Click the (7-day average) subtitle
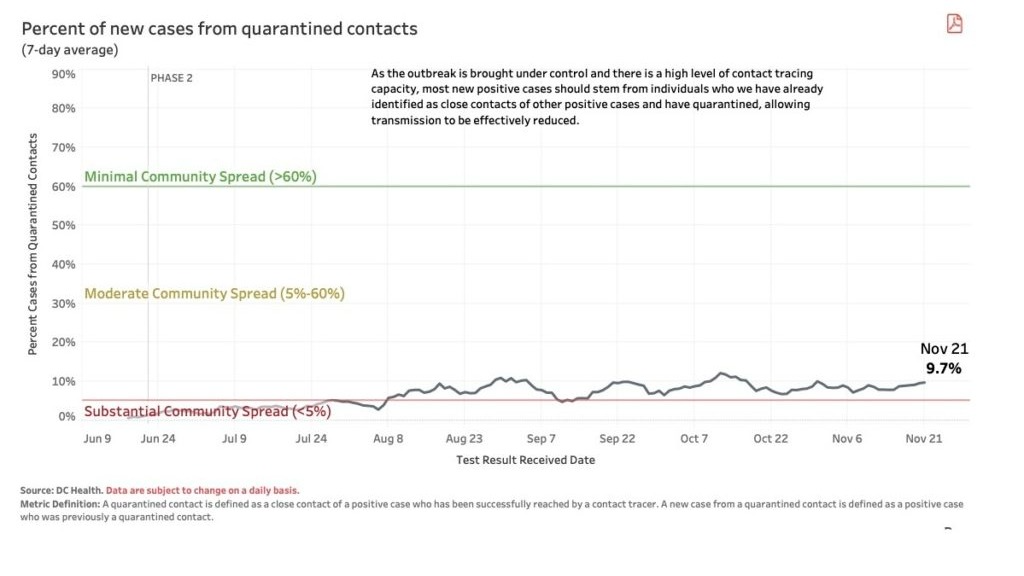The height and width of the screenshot is (576, 1024). [x=70, y=50]
